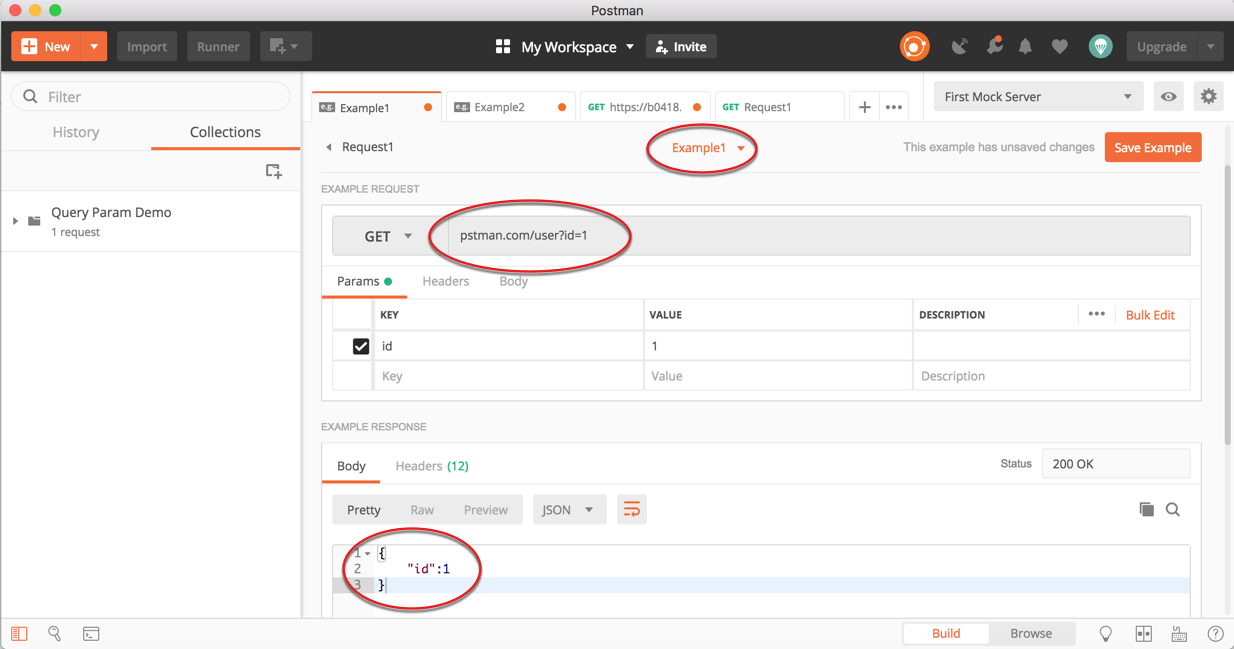Create a new collection with plus-folder icon

click(274, 171)
